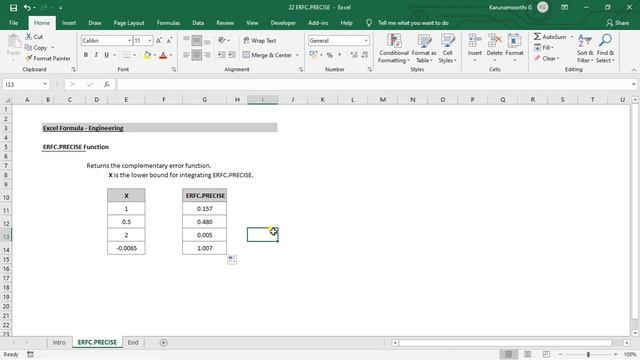Open Sort & Filter

pos(585,49)
